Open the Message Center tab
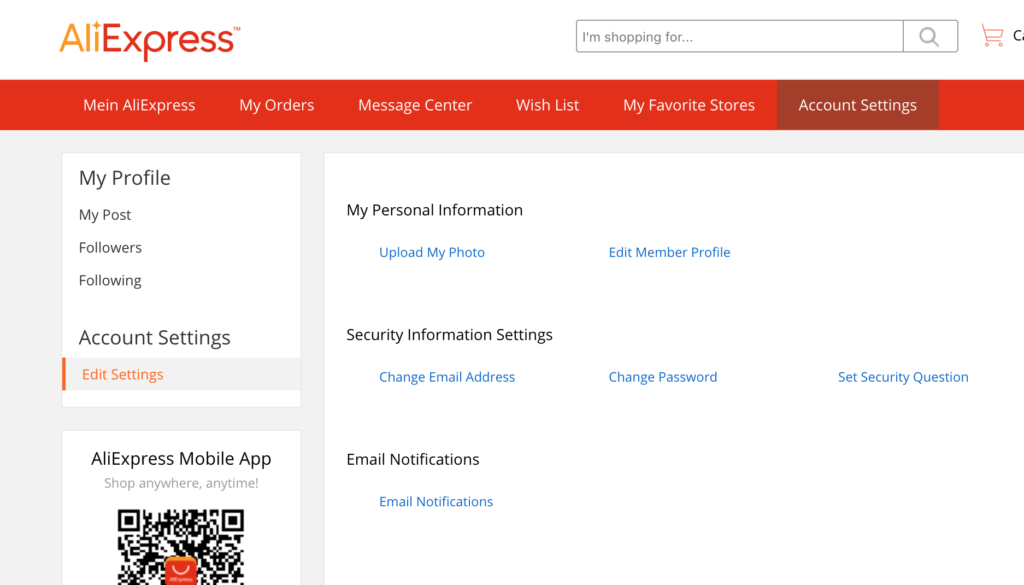The height and width of the screenshot is (585, 1024). 415,105
